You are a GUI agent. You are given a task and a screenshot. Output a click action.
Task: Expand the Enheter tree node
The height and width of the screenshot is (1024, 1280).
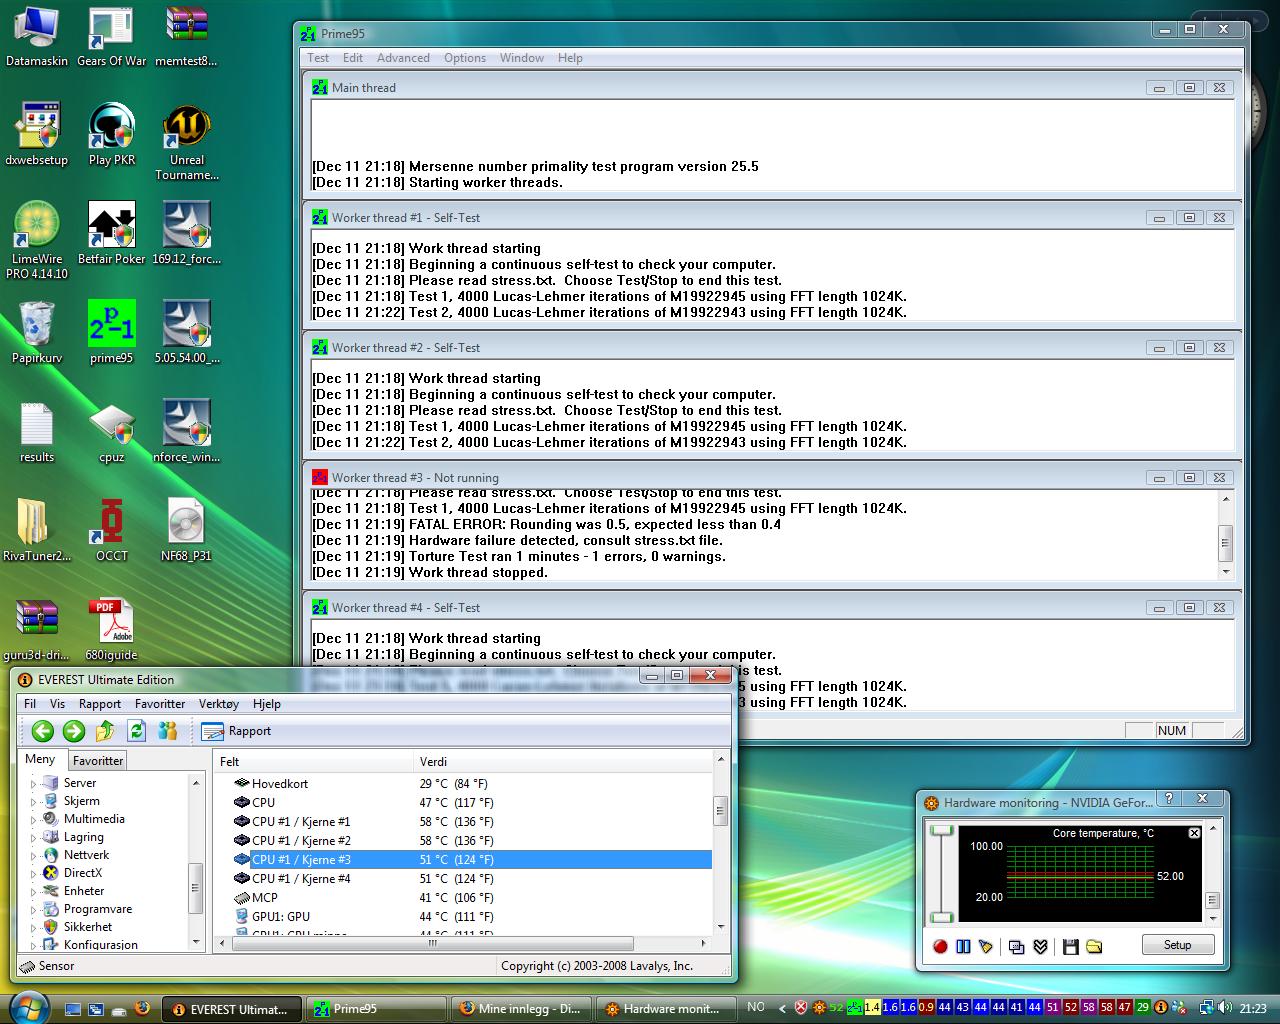33,892
